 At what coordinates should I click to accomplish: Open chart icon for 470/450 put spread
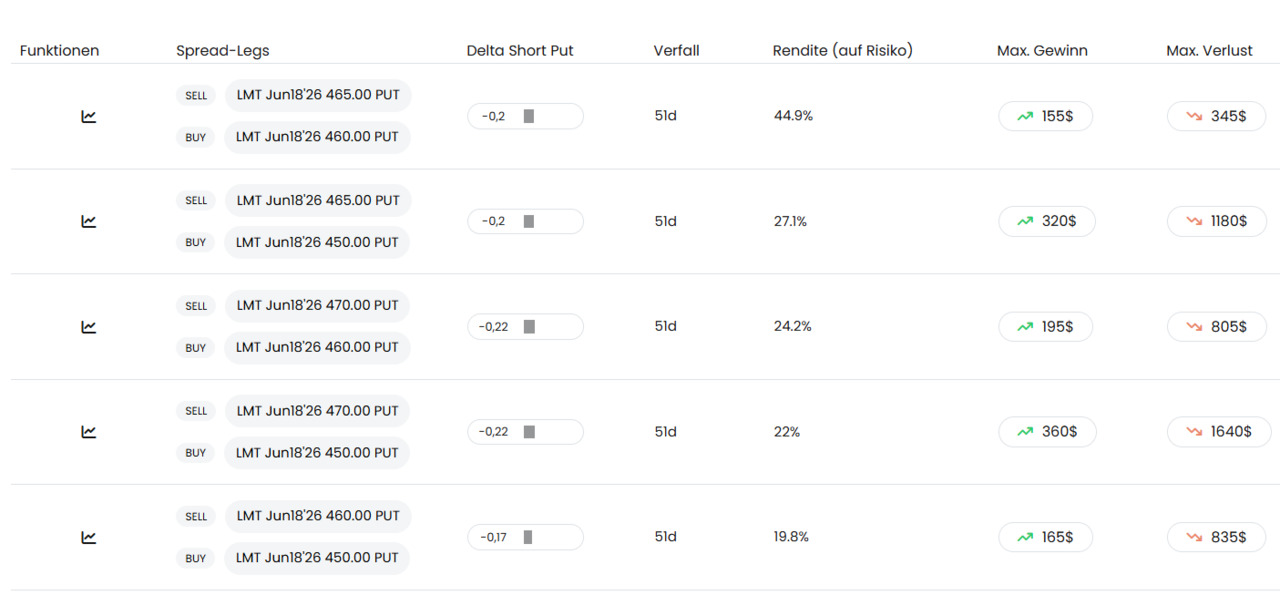(x=89, y=432)
